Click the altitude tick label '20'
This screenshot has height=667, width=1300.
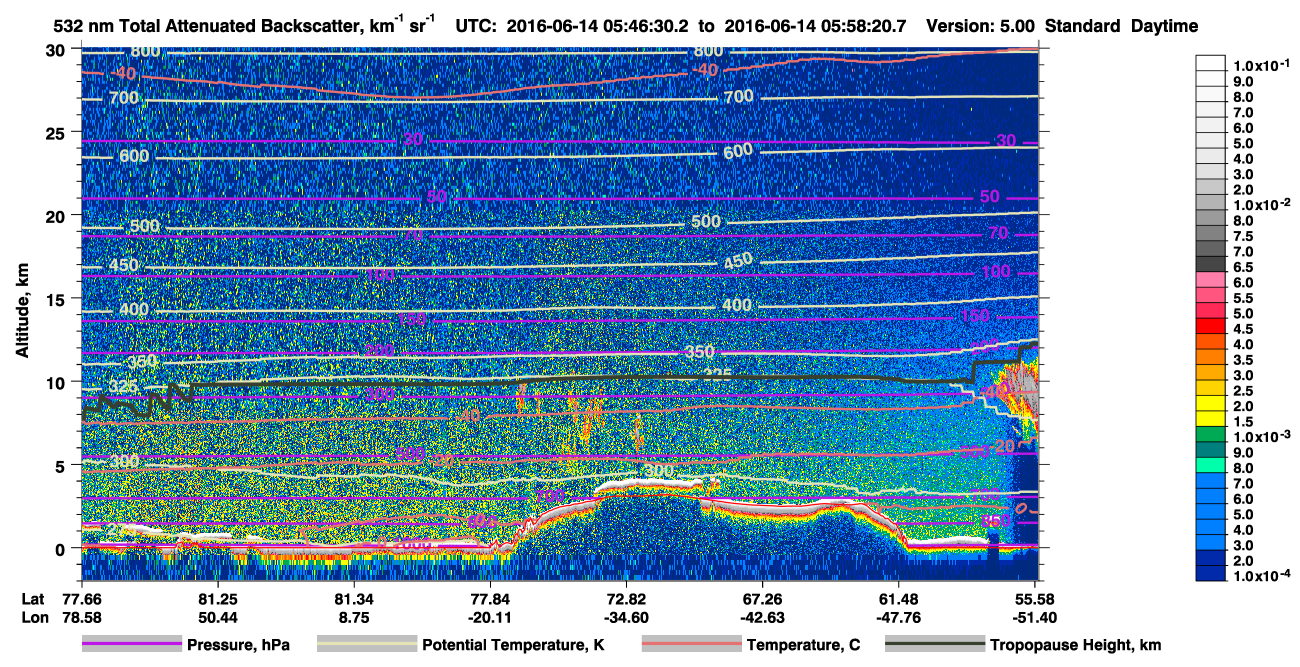pyautogui.click(x=57, y=216)
